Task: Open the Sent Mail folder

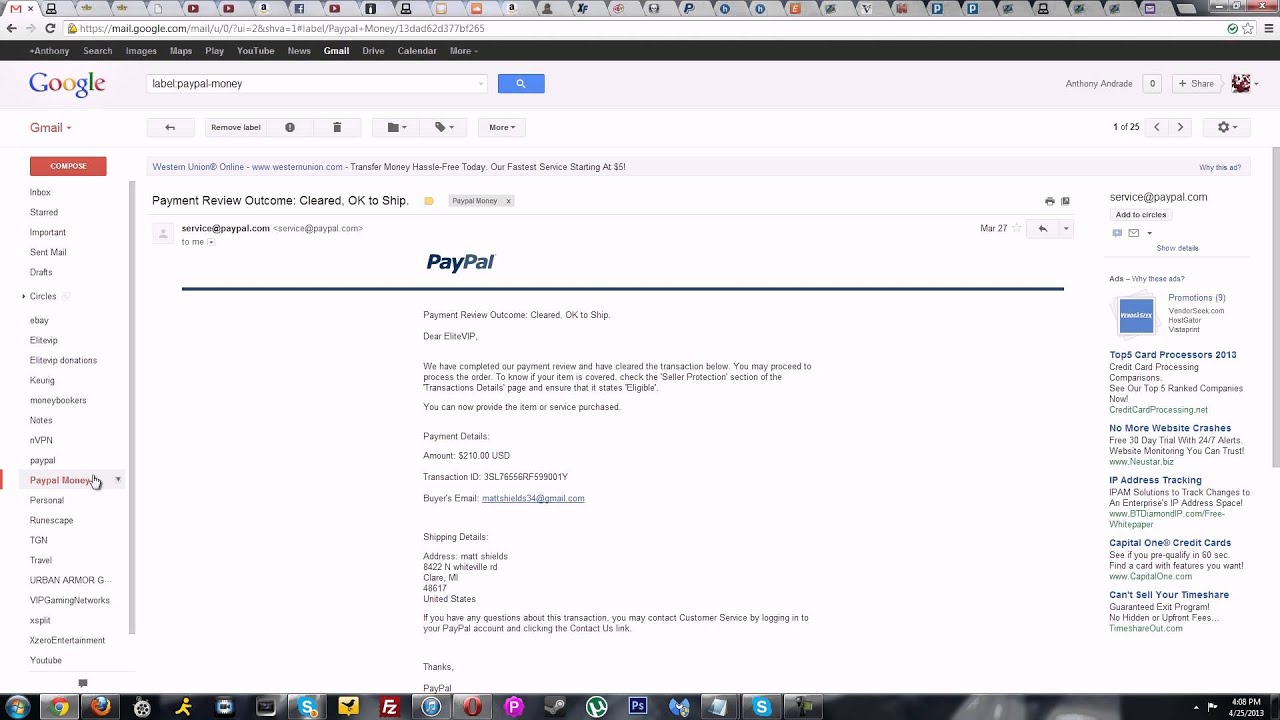Action: [x=48, y=252]
